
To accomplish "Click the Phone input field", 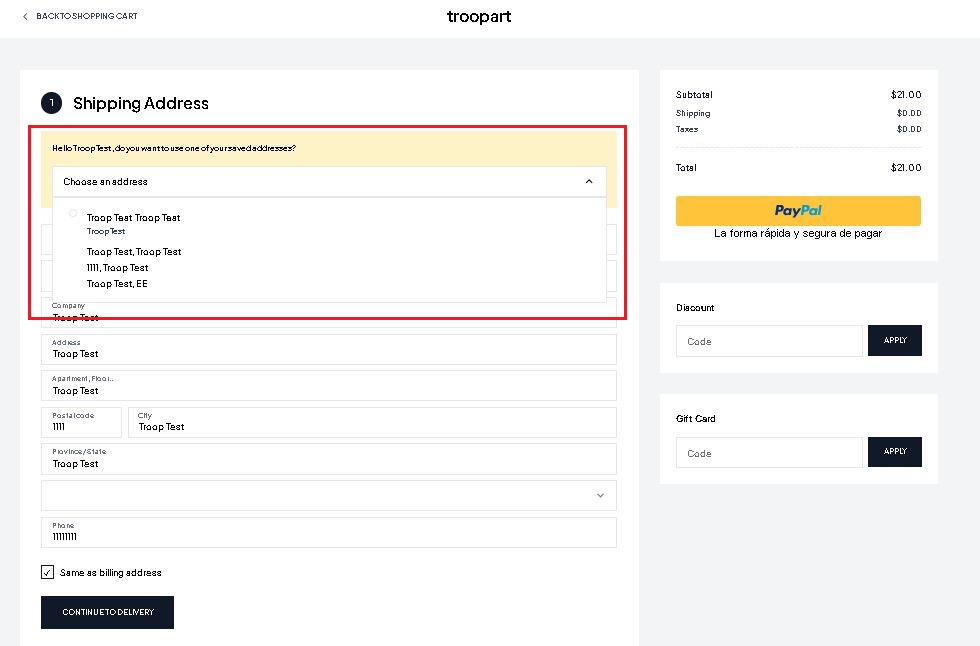I will tap(329, 532).
